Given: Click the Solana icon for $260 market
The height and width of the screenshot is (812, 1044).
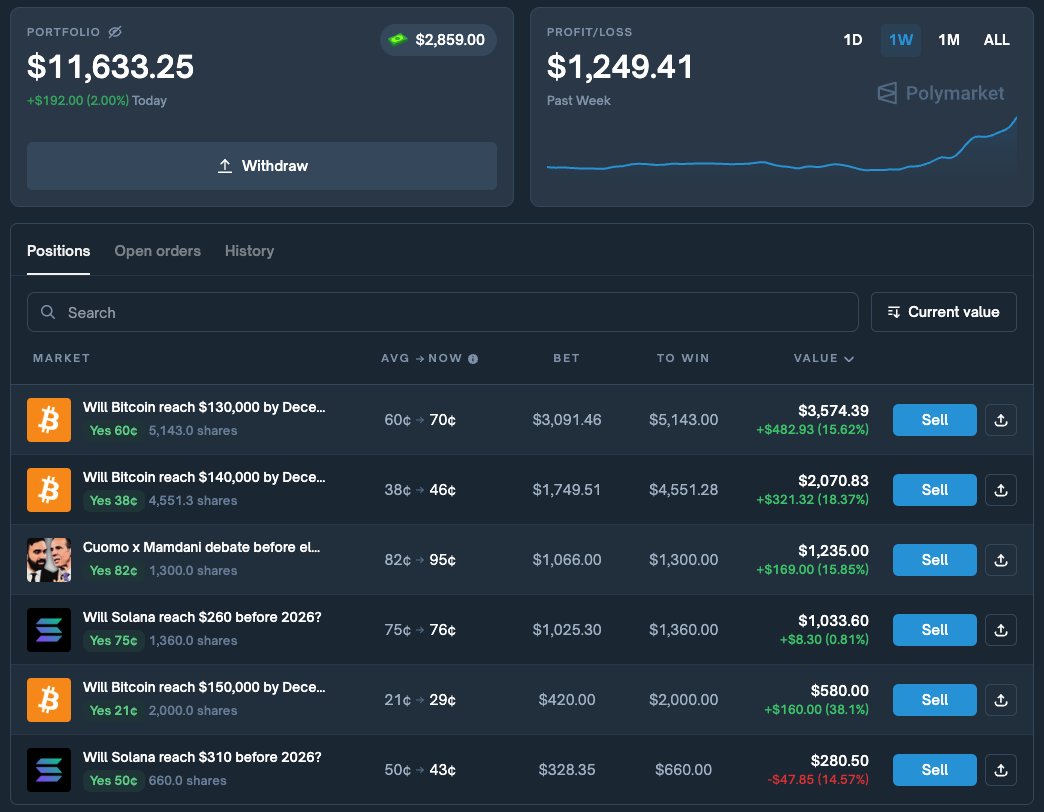Looking at the screenshot, I should [48, 630].
